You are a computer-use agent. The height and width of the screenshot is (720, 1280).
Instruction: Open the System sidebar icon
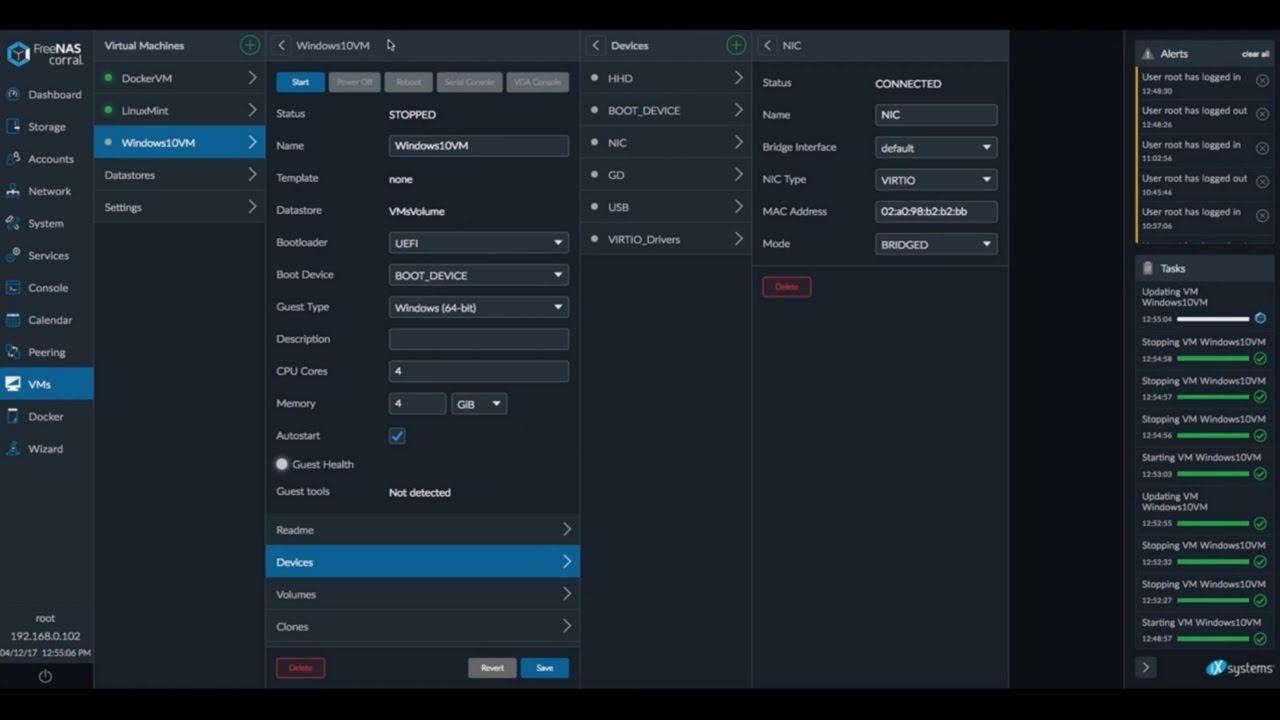click(x=13, y=223)
